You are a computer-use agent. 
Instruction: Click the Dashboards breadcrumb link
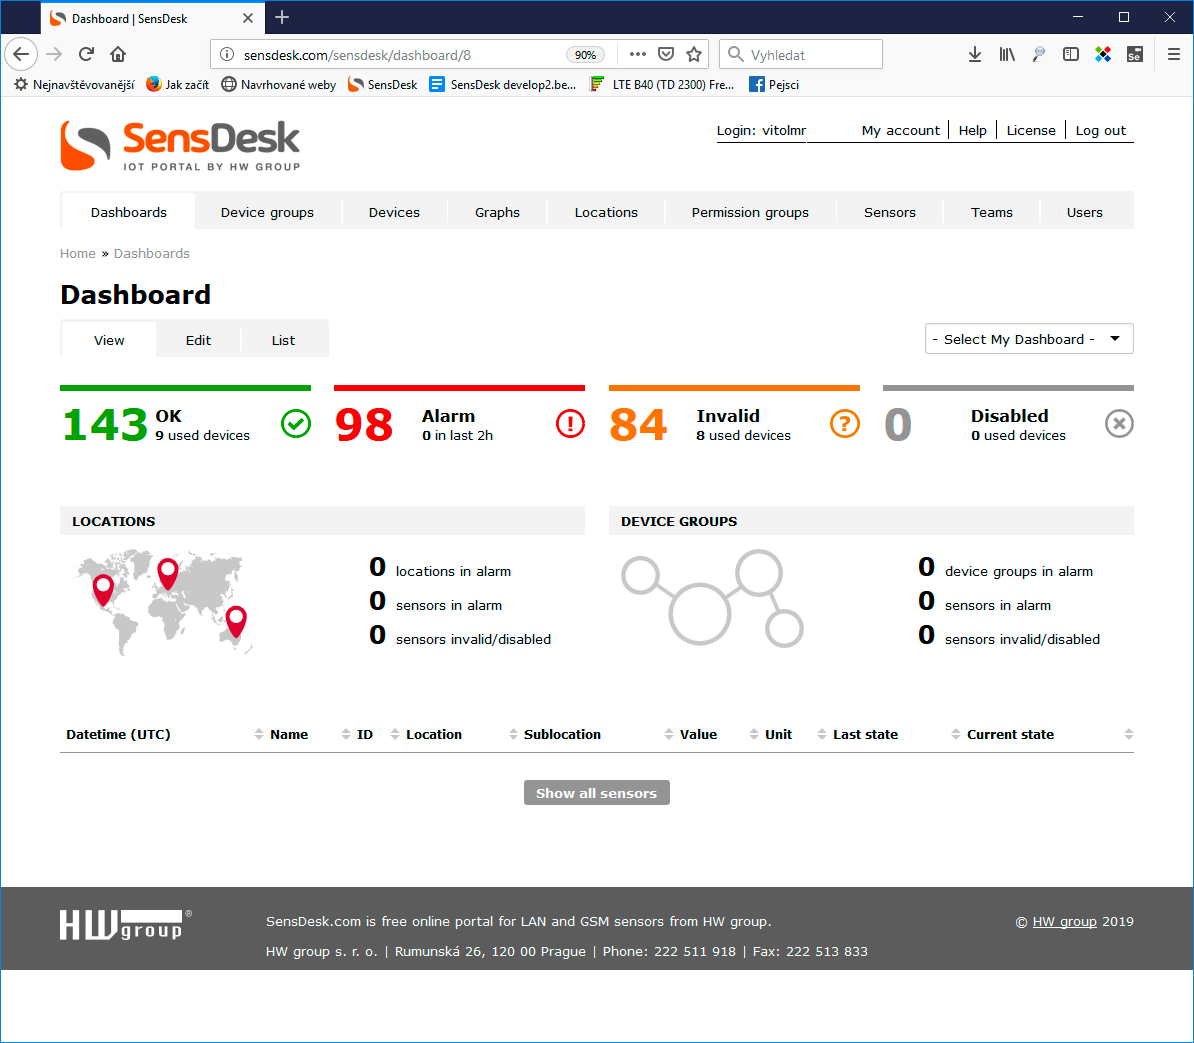click(x=152, y=254)
